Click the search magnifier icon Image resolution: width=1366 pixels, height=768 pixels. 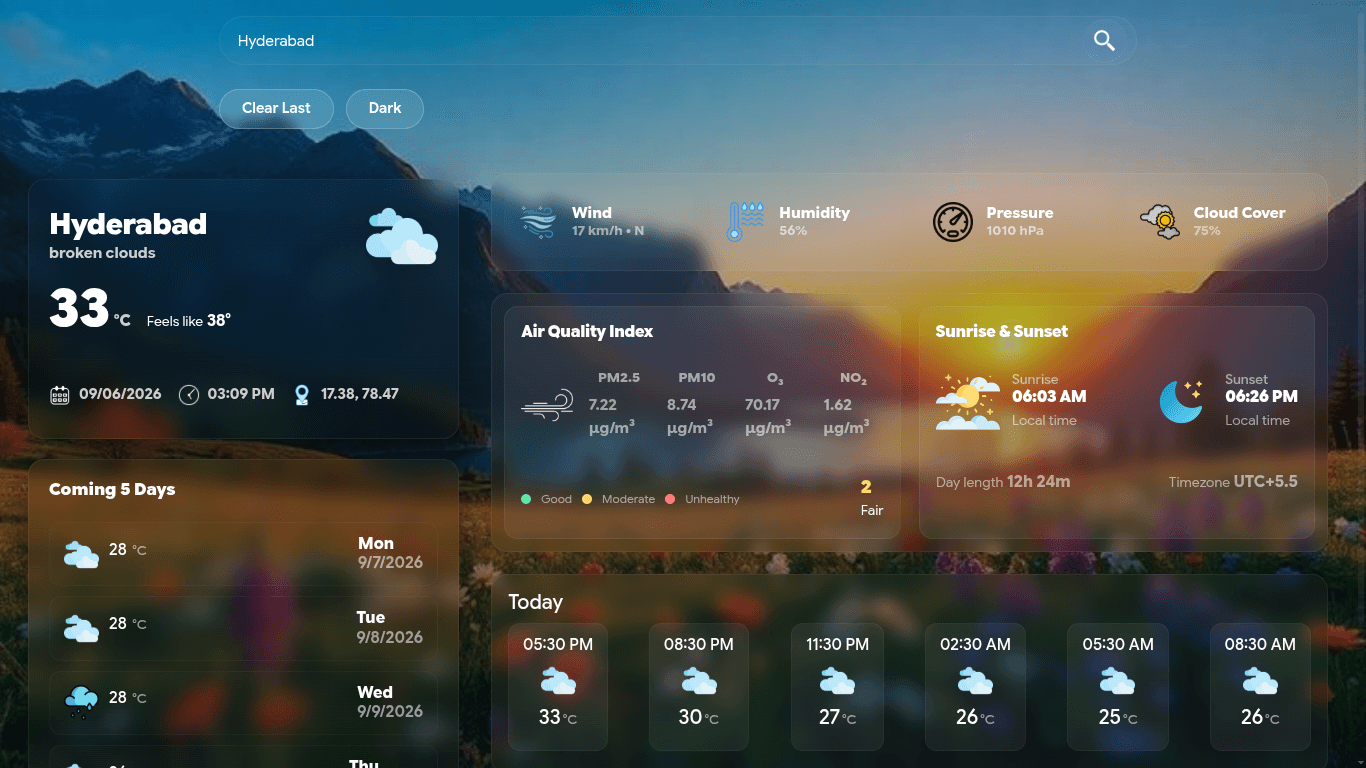[1104, 40]
